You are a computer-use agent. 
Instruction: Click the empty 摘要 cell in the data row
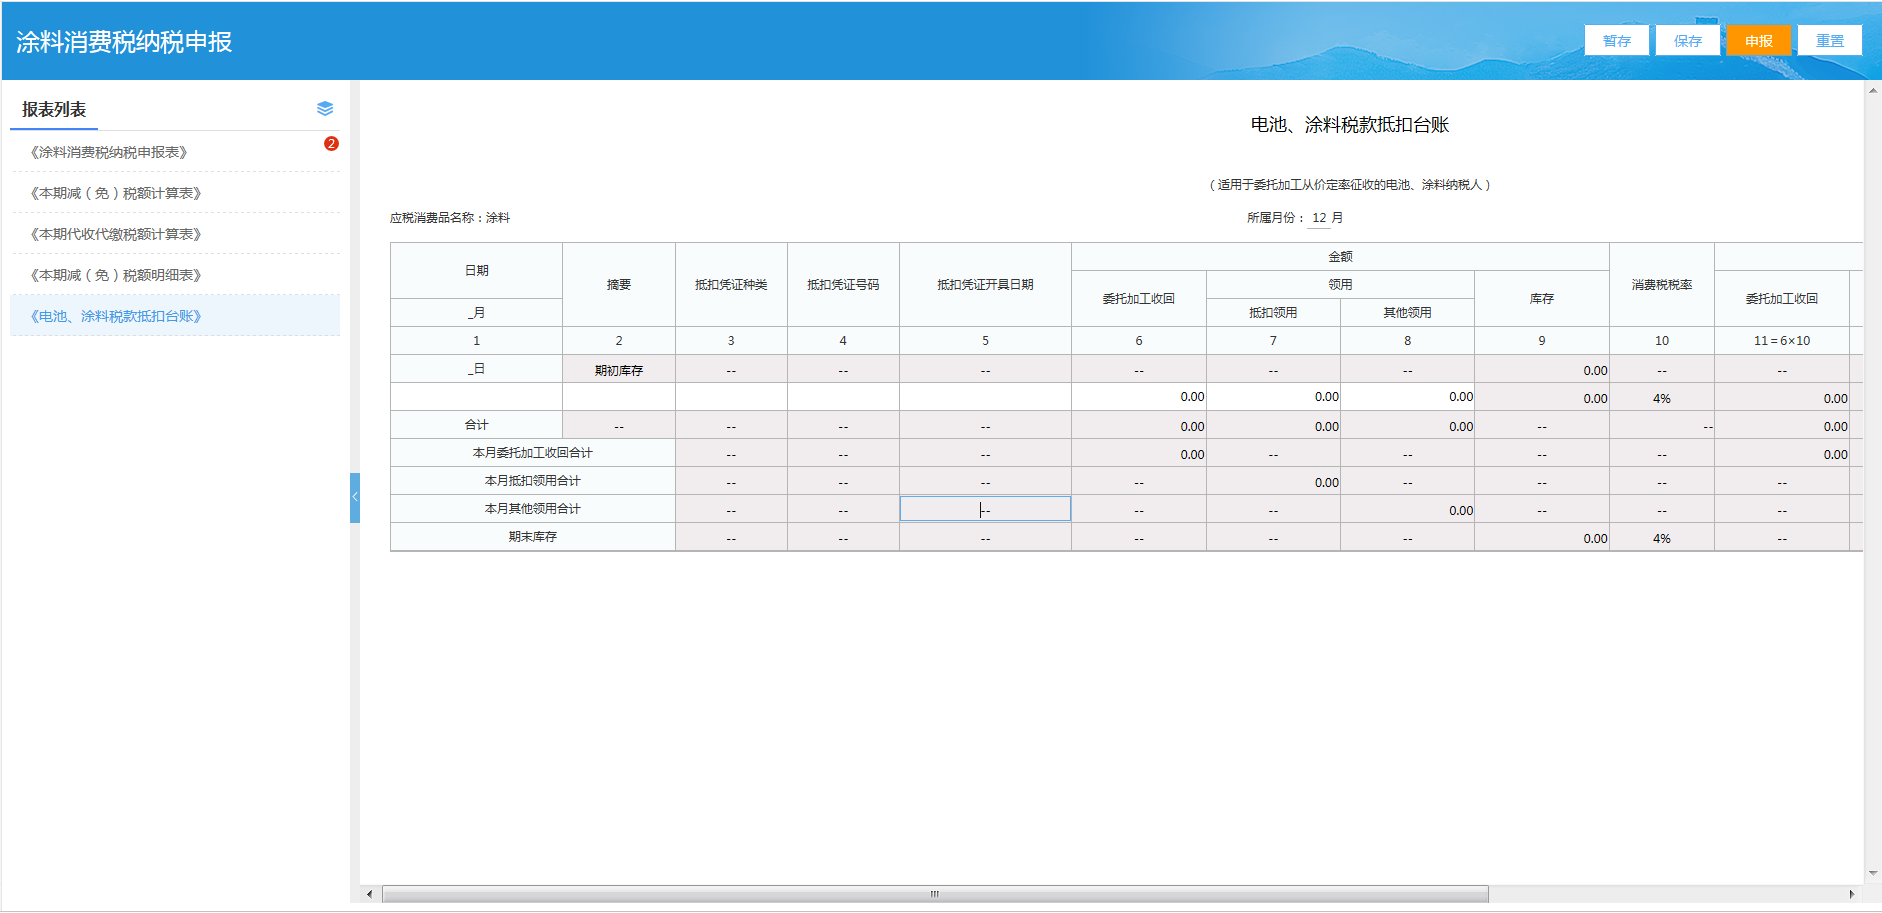point(618,397)
